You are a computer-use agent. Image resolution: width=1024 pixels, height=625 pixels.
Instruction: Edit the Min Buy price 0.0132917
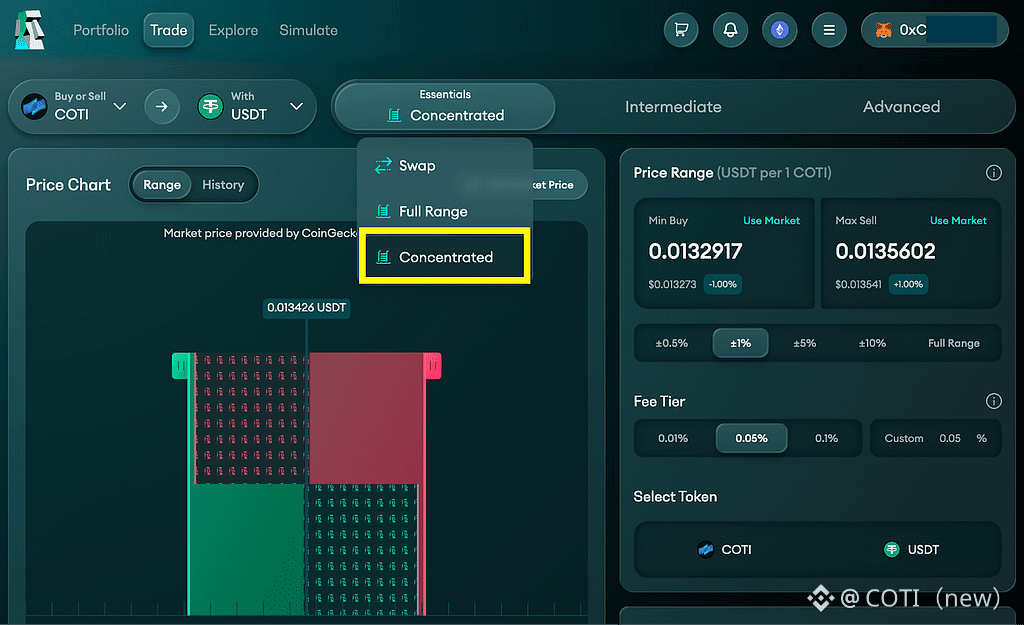[696, 251]
